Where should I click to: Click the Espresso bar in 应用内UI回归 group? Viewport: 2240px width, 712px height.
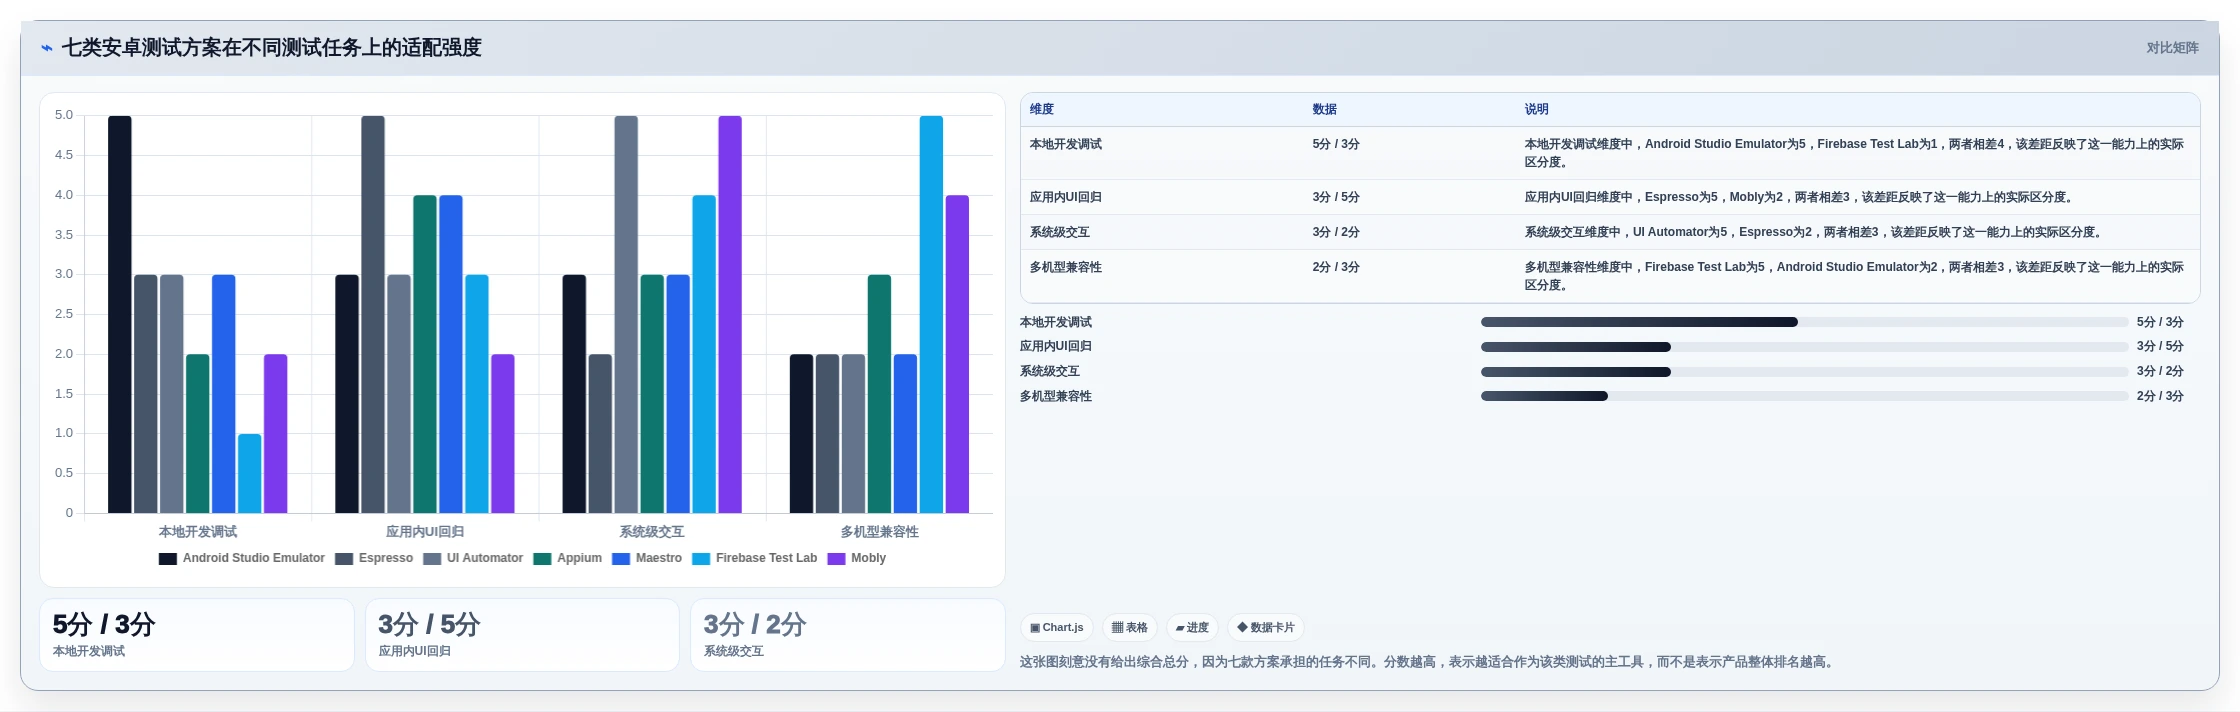coord(373,314)
